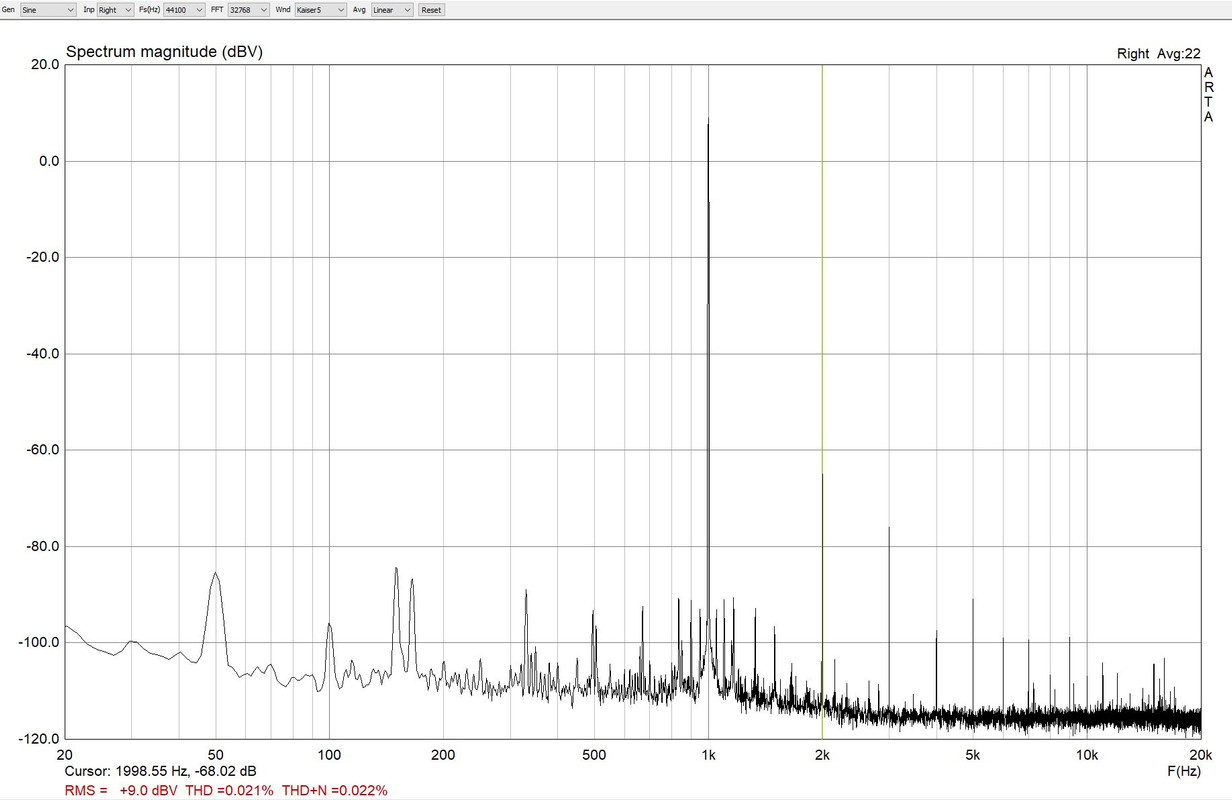Click the 'Right Avg:22' readout
Viewport: 1232px width, 800px height.
(x=1158, y=54)
